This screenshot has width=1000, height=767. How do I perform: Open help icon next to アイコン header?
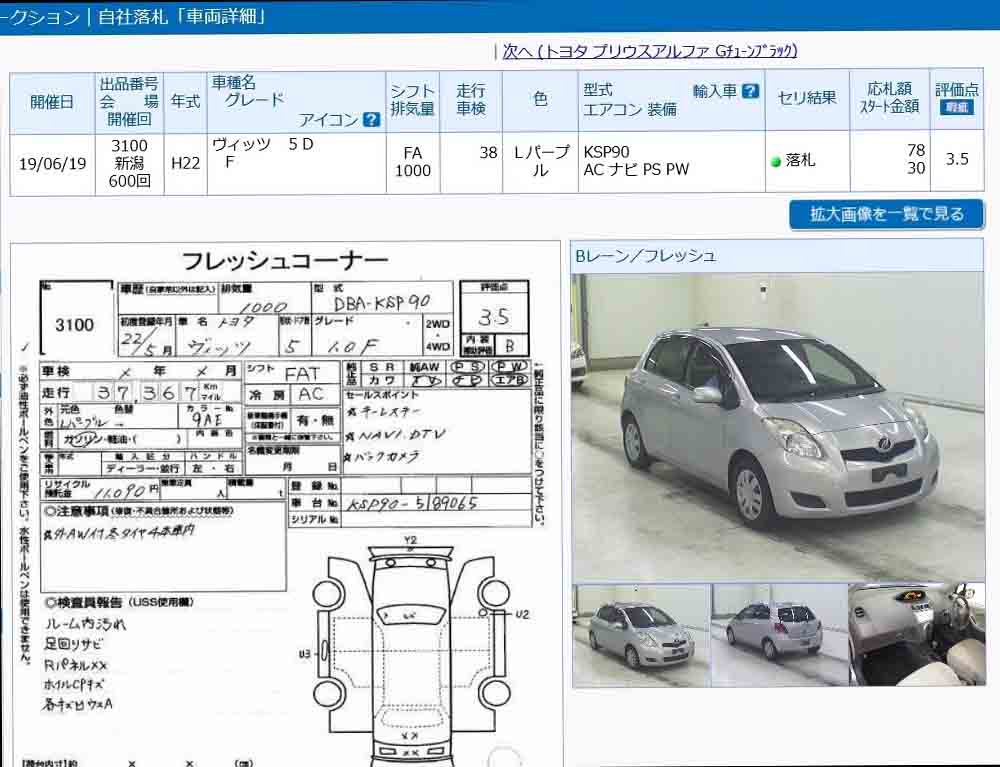point(371,119)
